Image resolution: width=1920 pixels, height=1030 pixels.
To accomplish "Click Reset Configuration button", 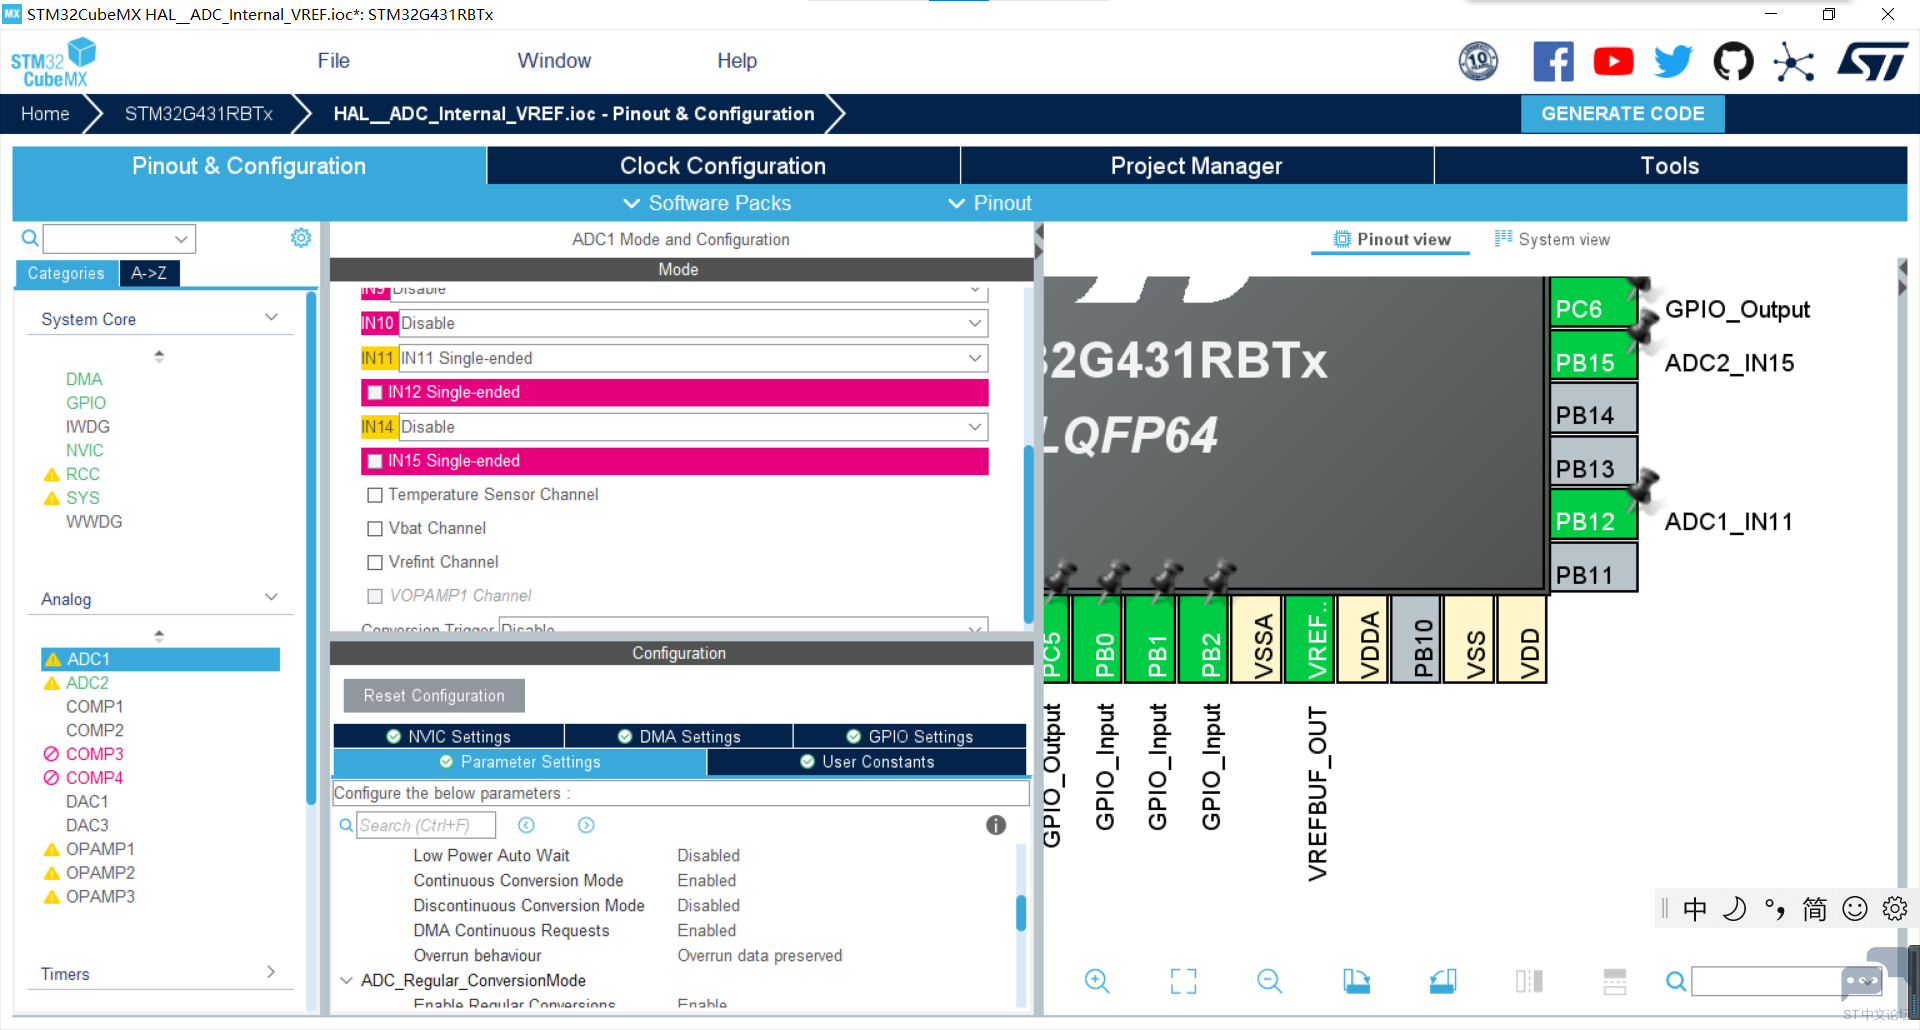I will (x=434, y=696).
